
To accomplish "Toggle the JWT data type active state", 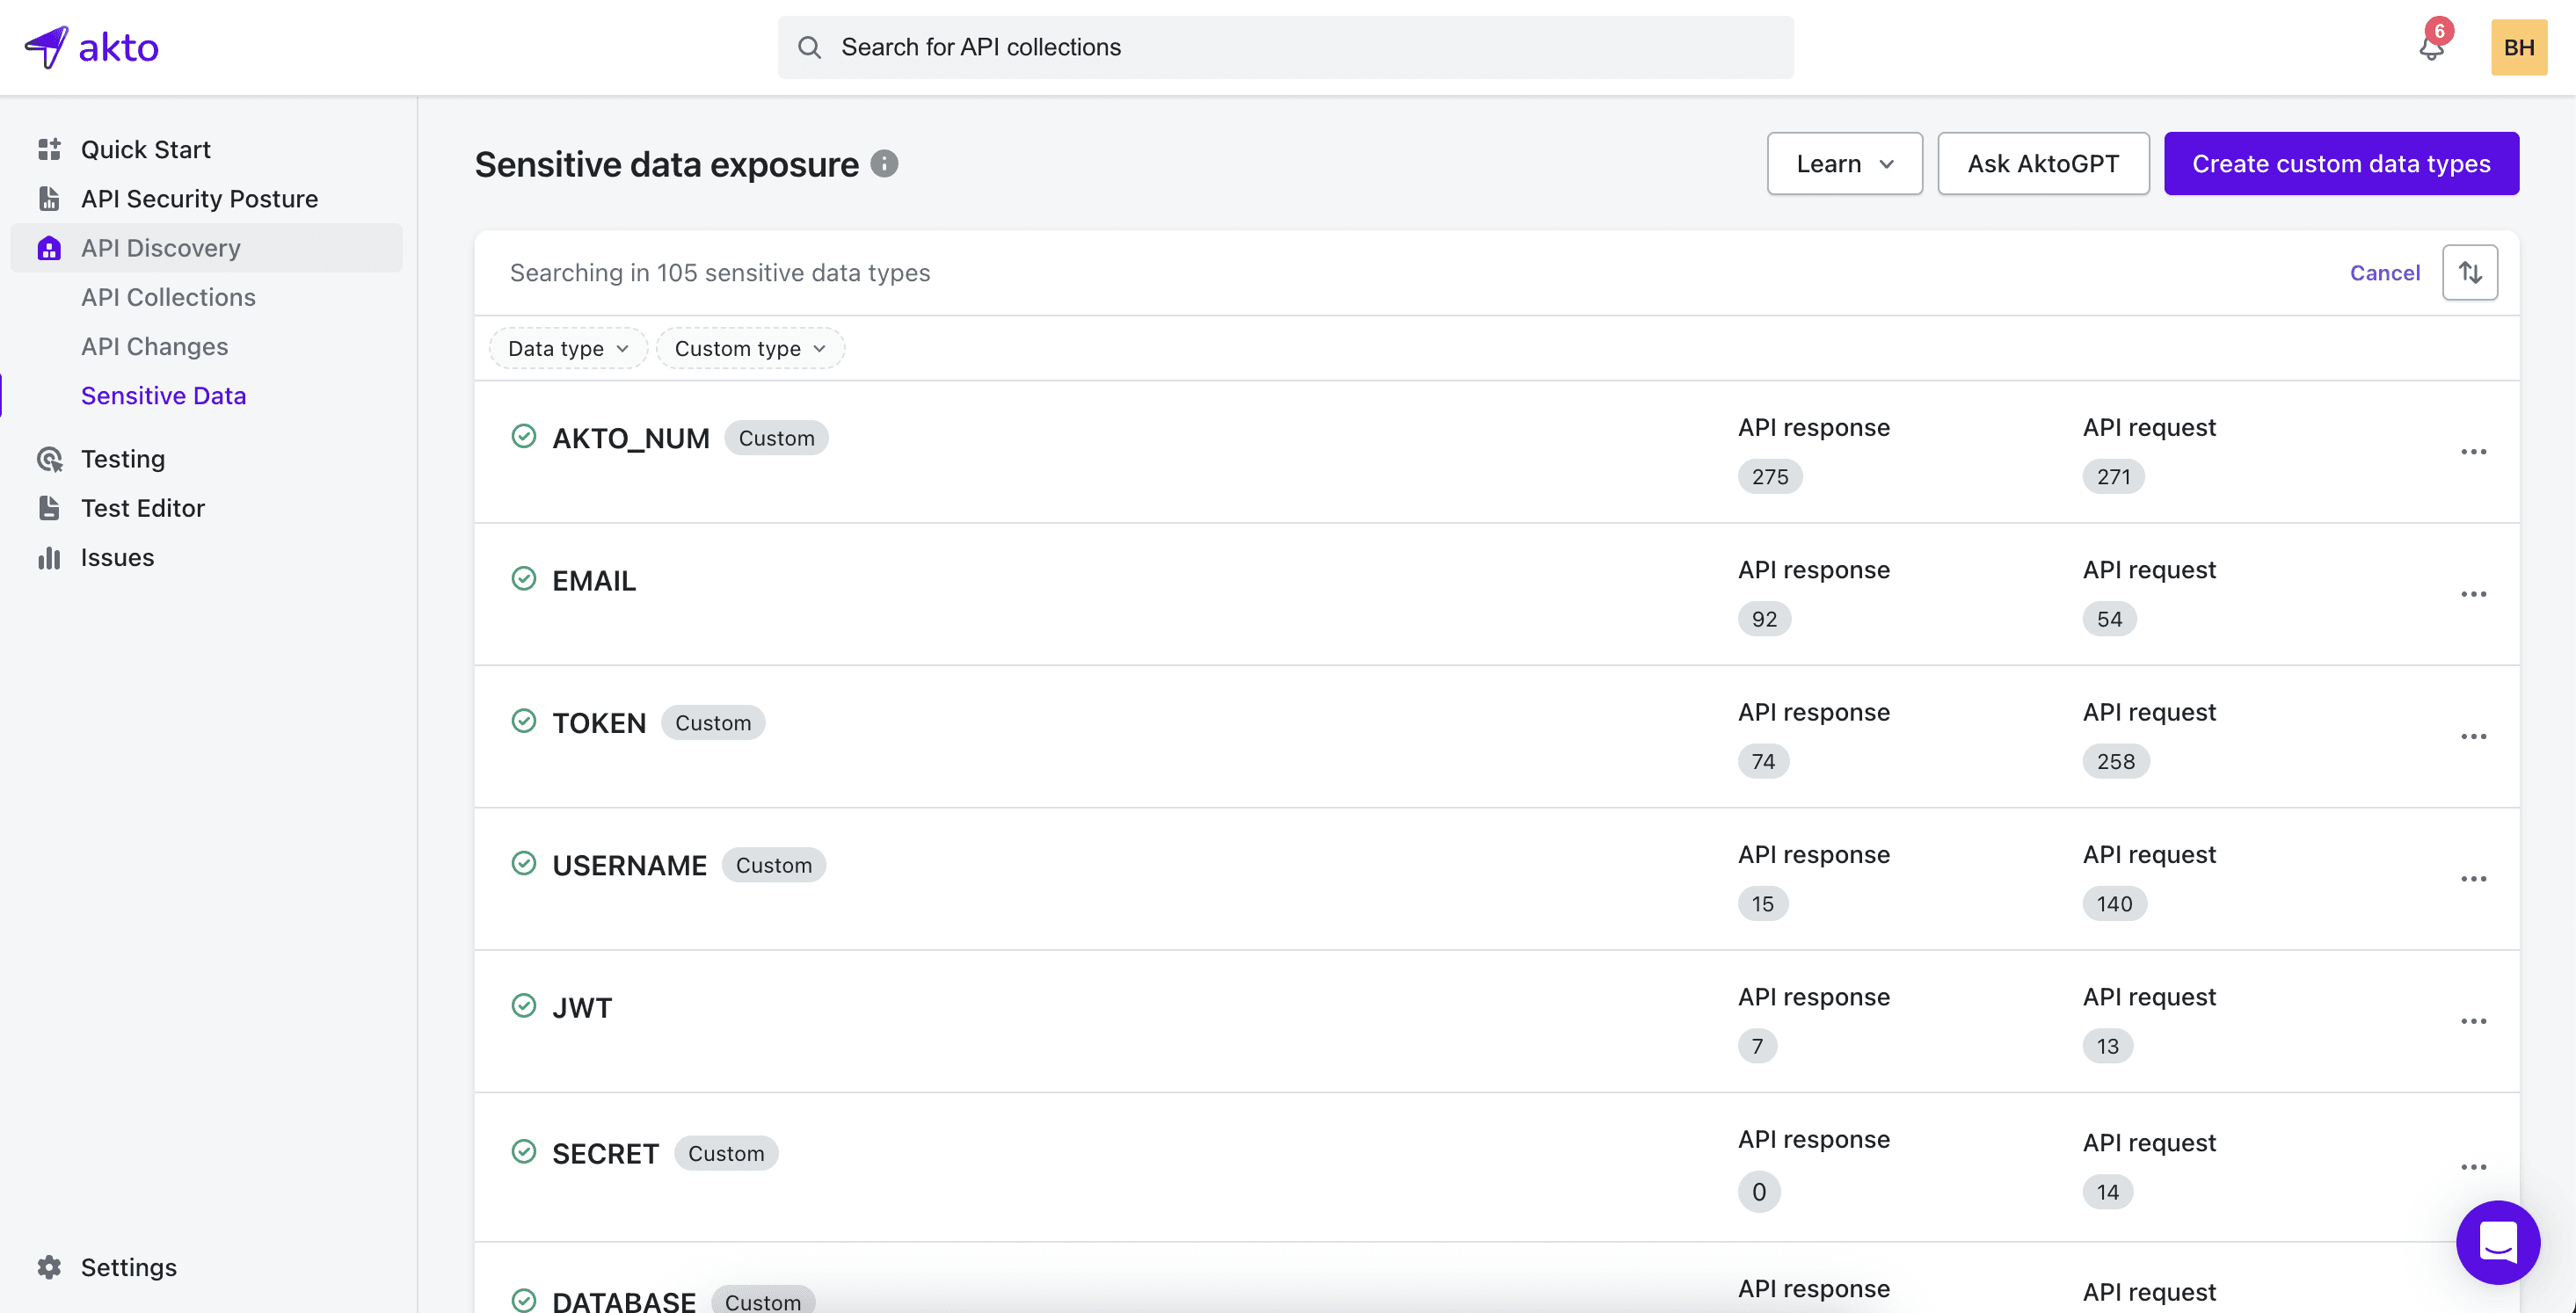I will [524, 1005].
